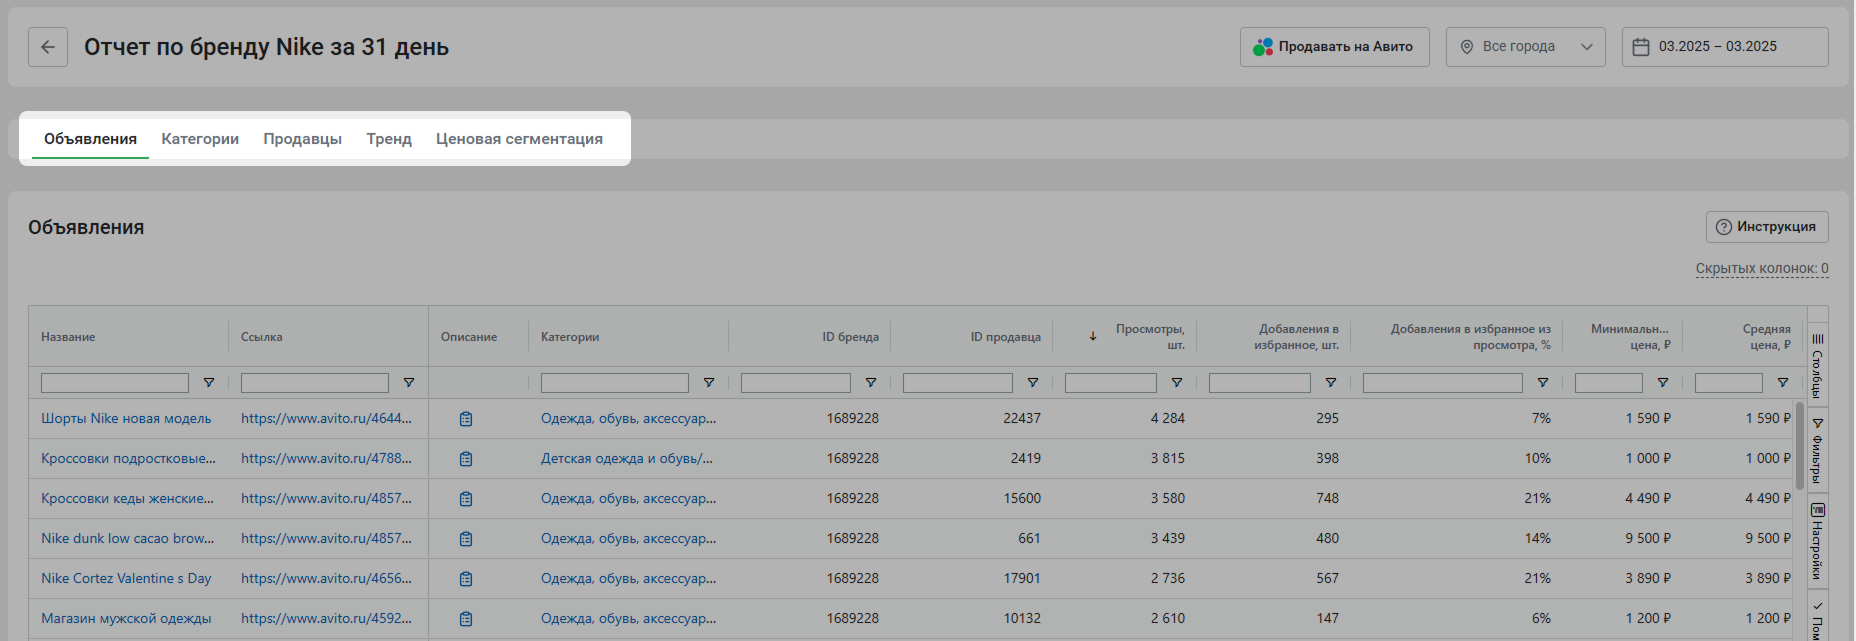
Task: Sort by the Просмотры, шт. column header
Action: pos(1150,337)
